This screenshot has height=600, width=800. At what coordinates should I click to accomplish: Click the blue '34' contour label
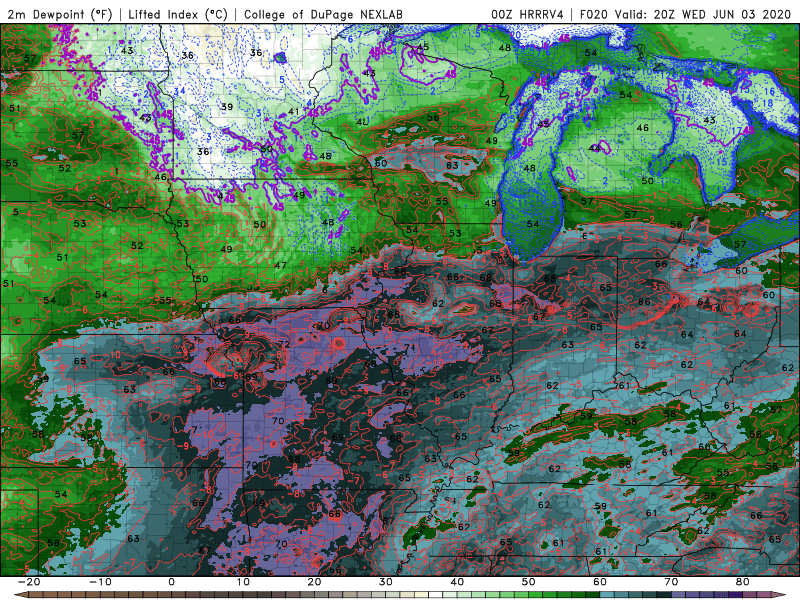[x=179, y=91]
